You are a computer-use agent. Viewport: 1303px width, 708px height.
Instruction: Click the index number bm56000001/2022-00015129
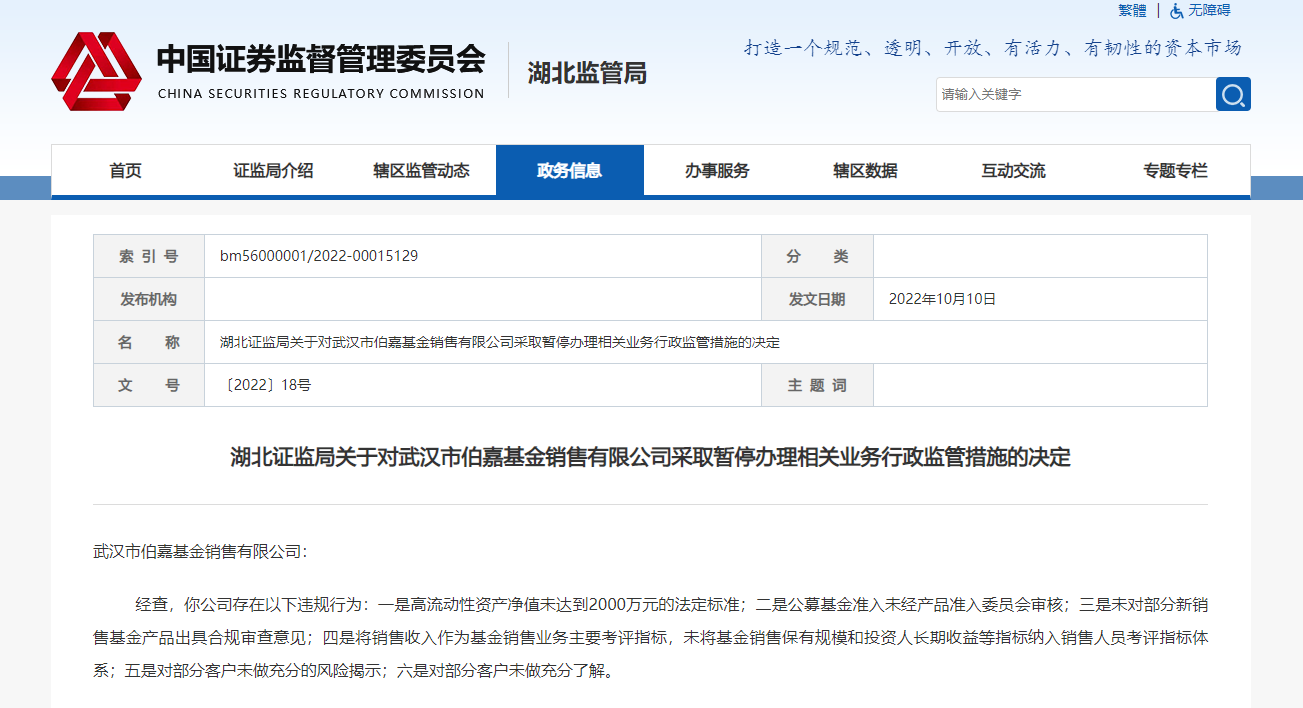(319, 256)
